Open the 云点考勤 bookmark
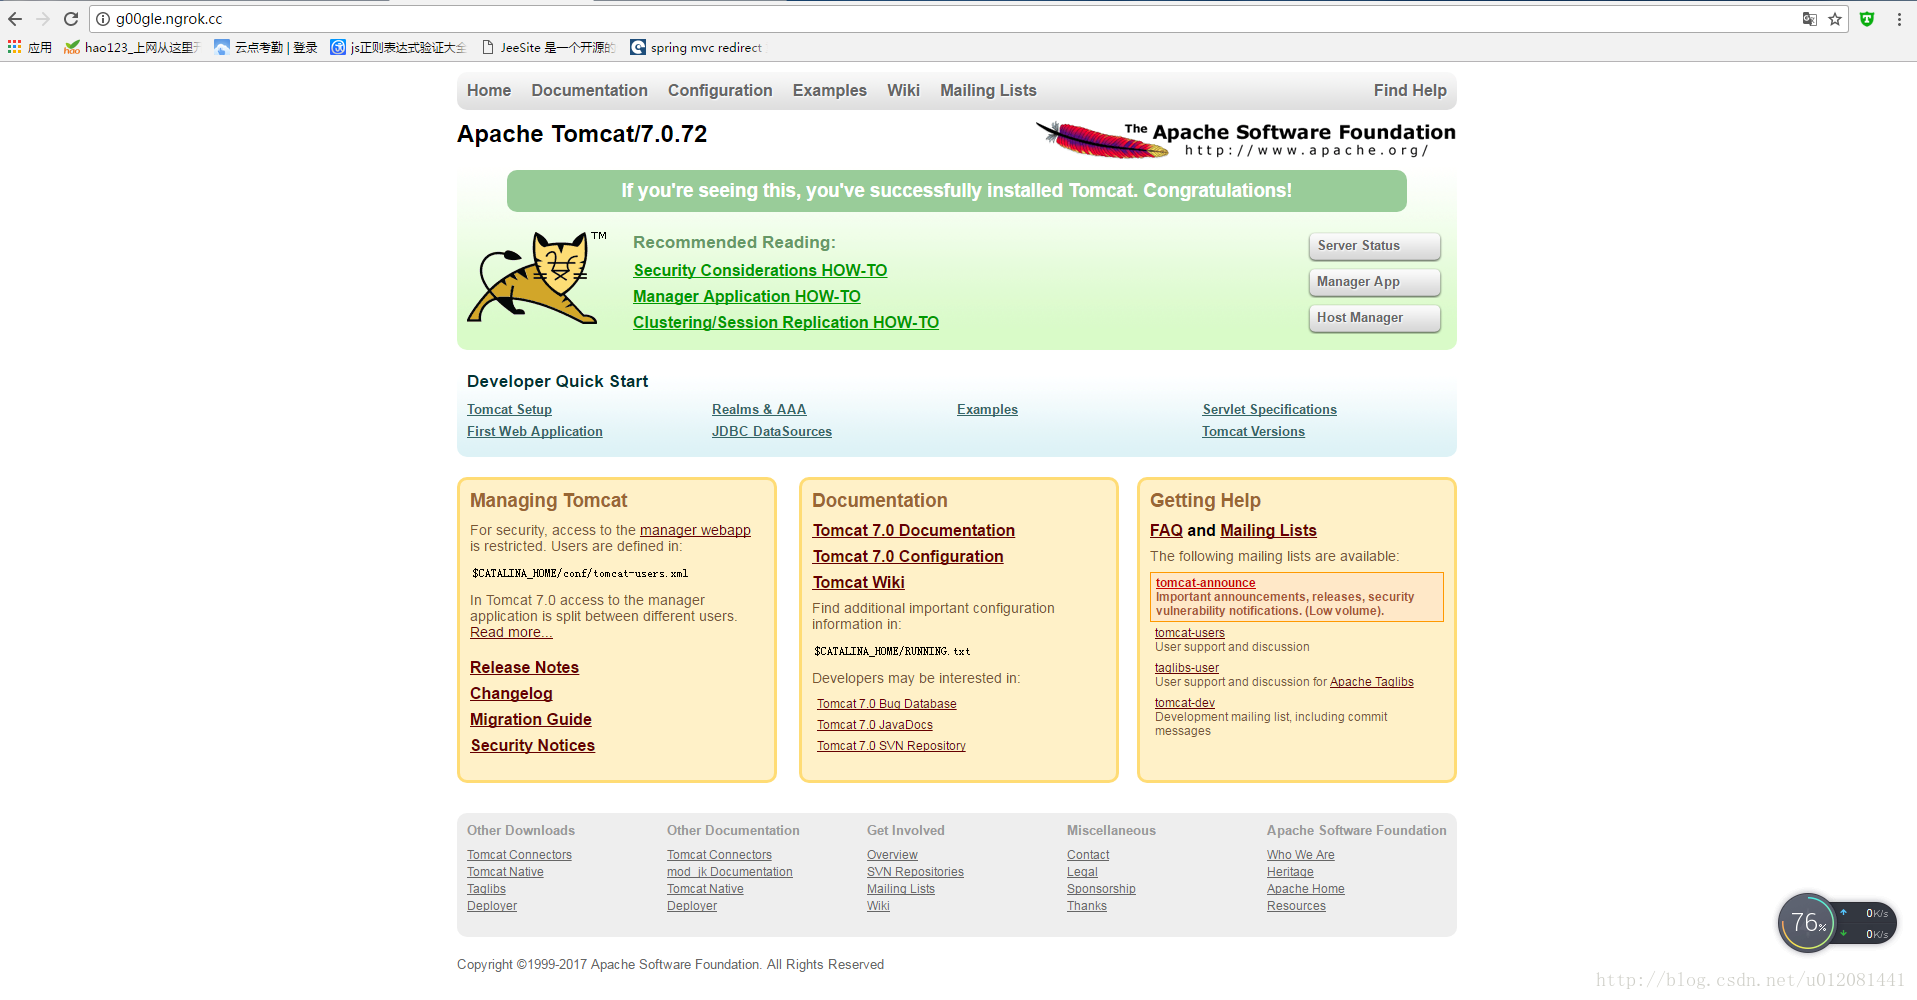1917x1000 pixels. coord(266,47)
